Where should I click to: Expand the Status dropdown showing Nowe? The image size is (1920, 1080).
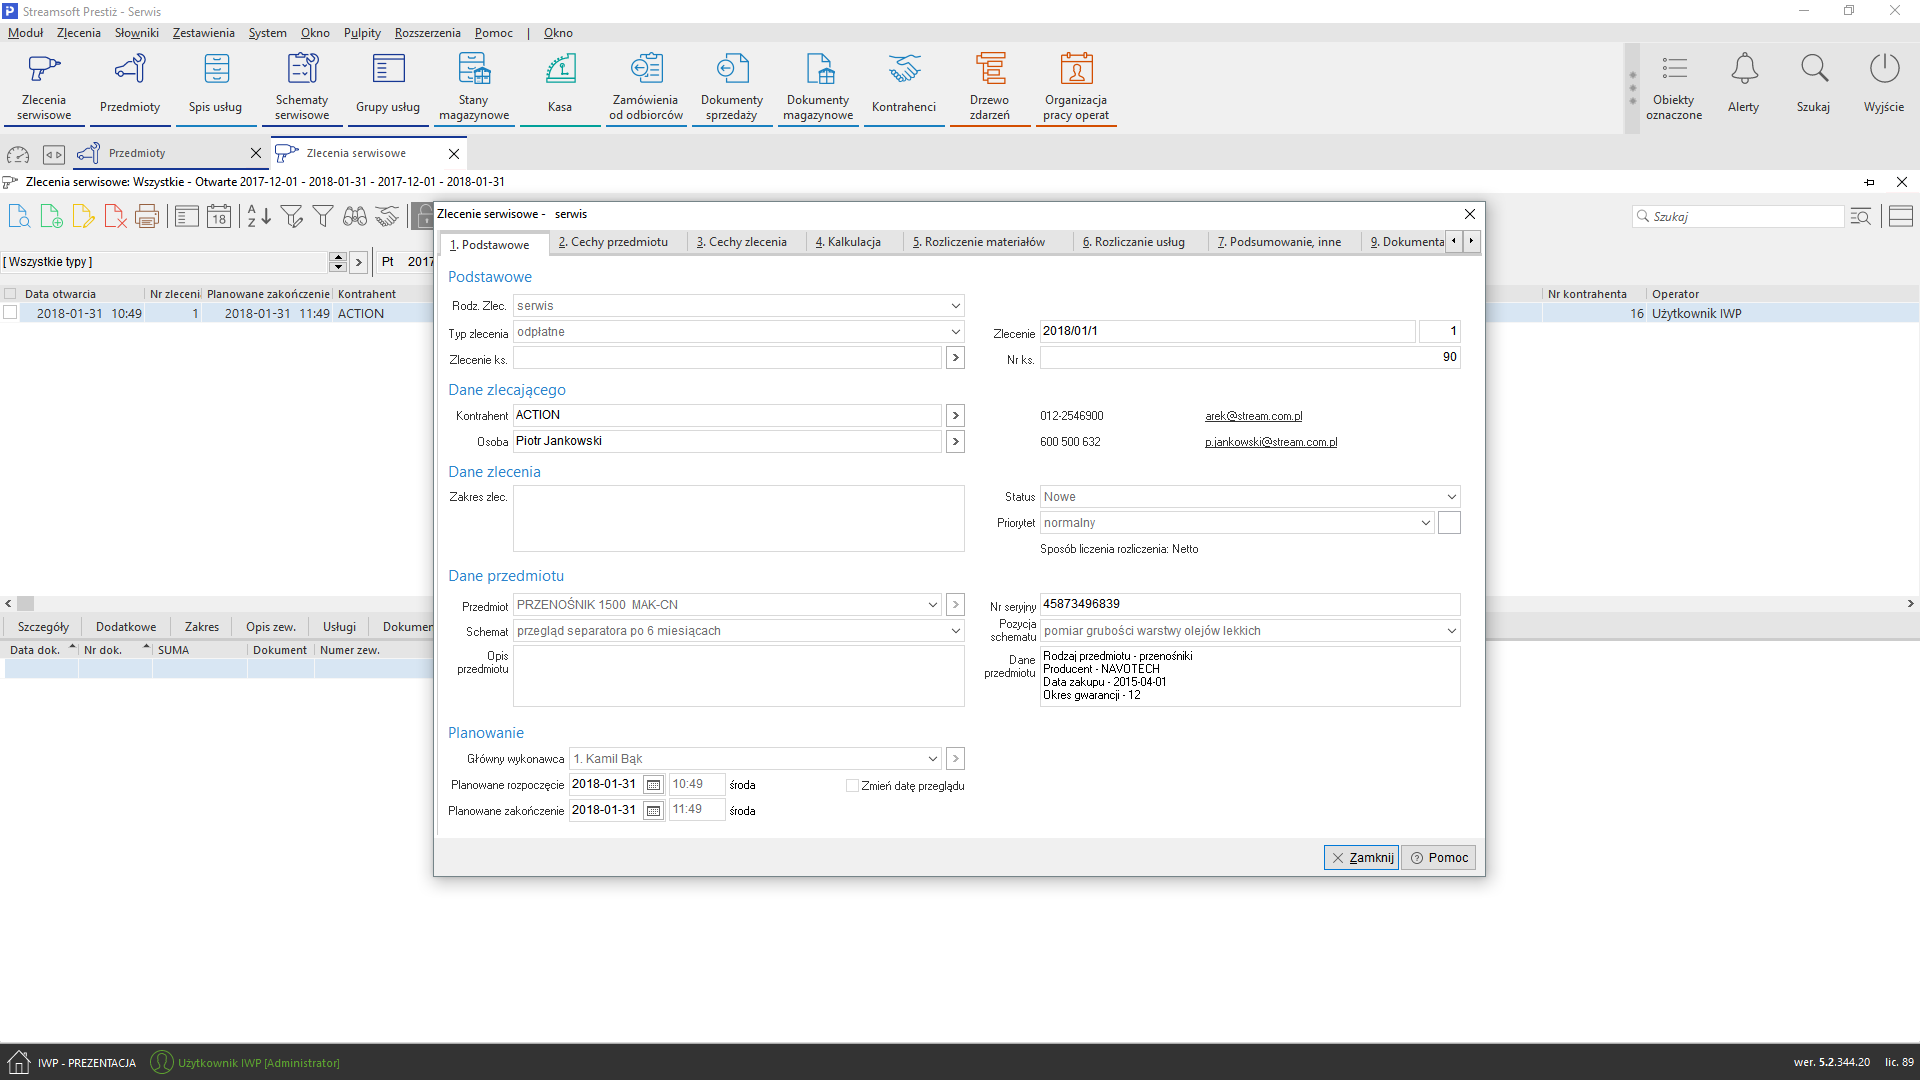[x=1451, y=497]
